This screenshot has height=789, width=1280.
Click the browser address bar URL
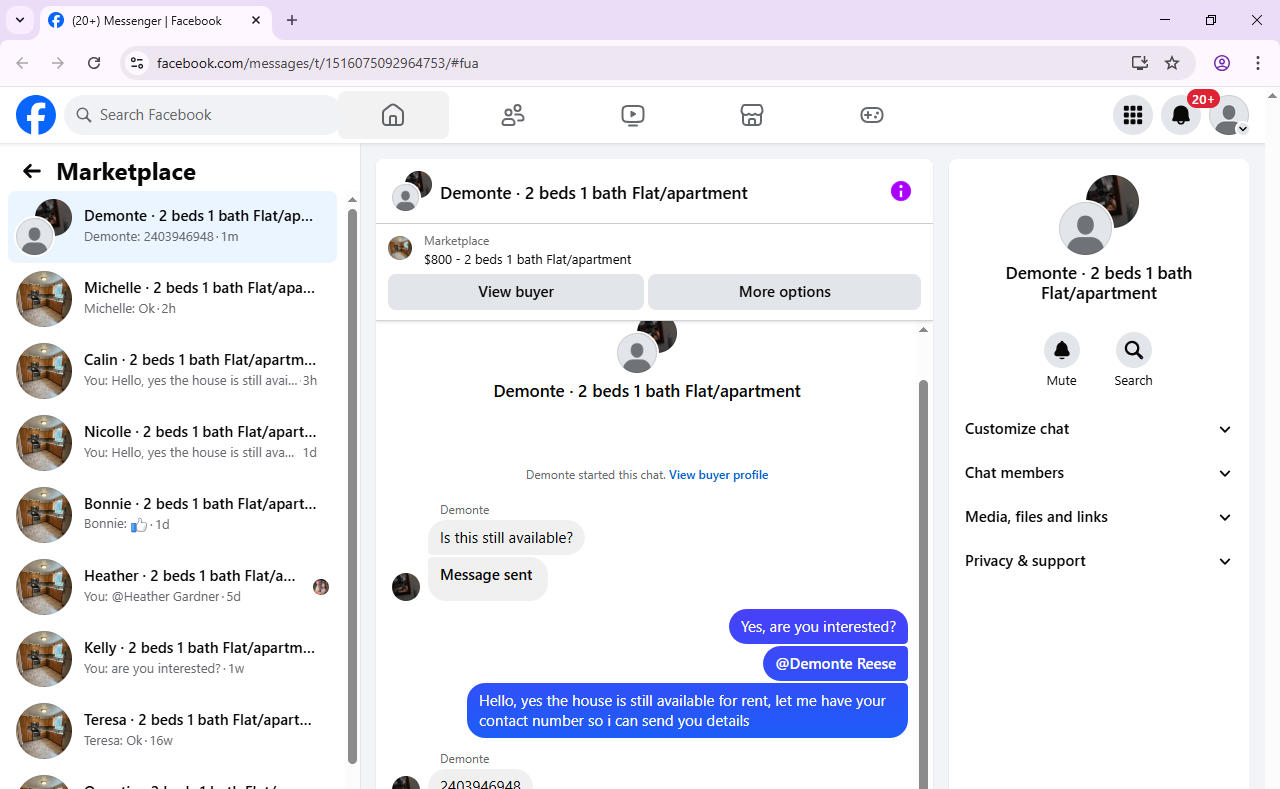coord(318,63)
